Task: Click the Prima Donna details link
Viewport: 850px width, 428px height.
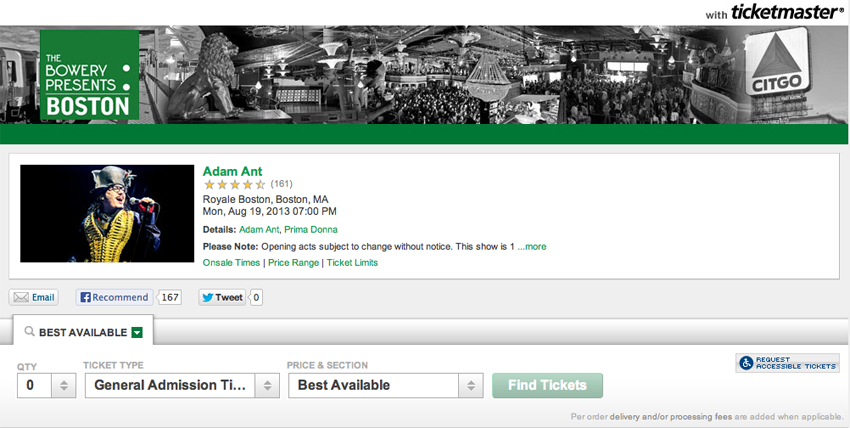Action: point(311,230)
